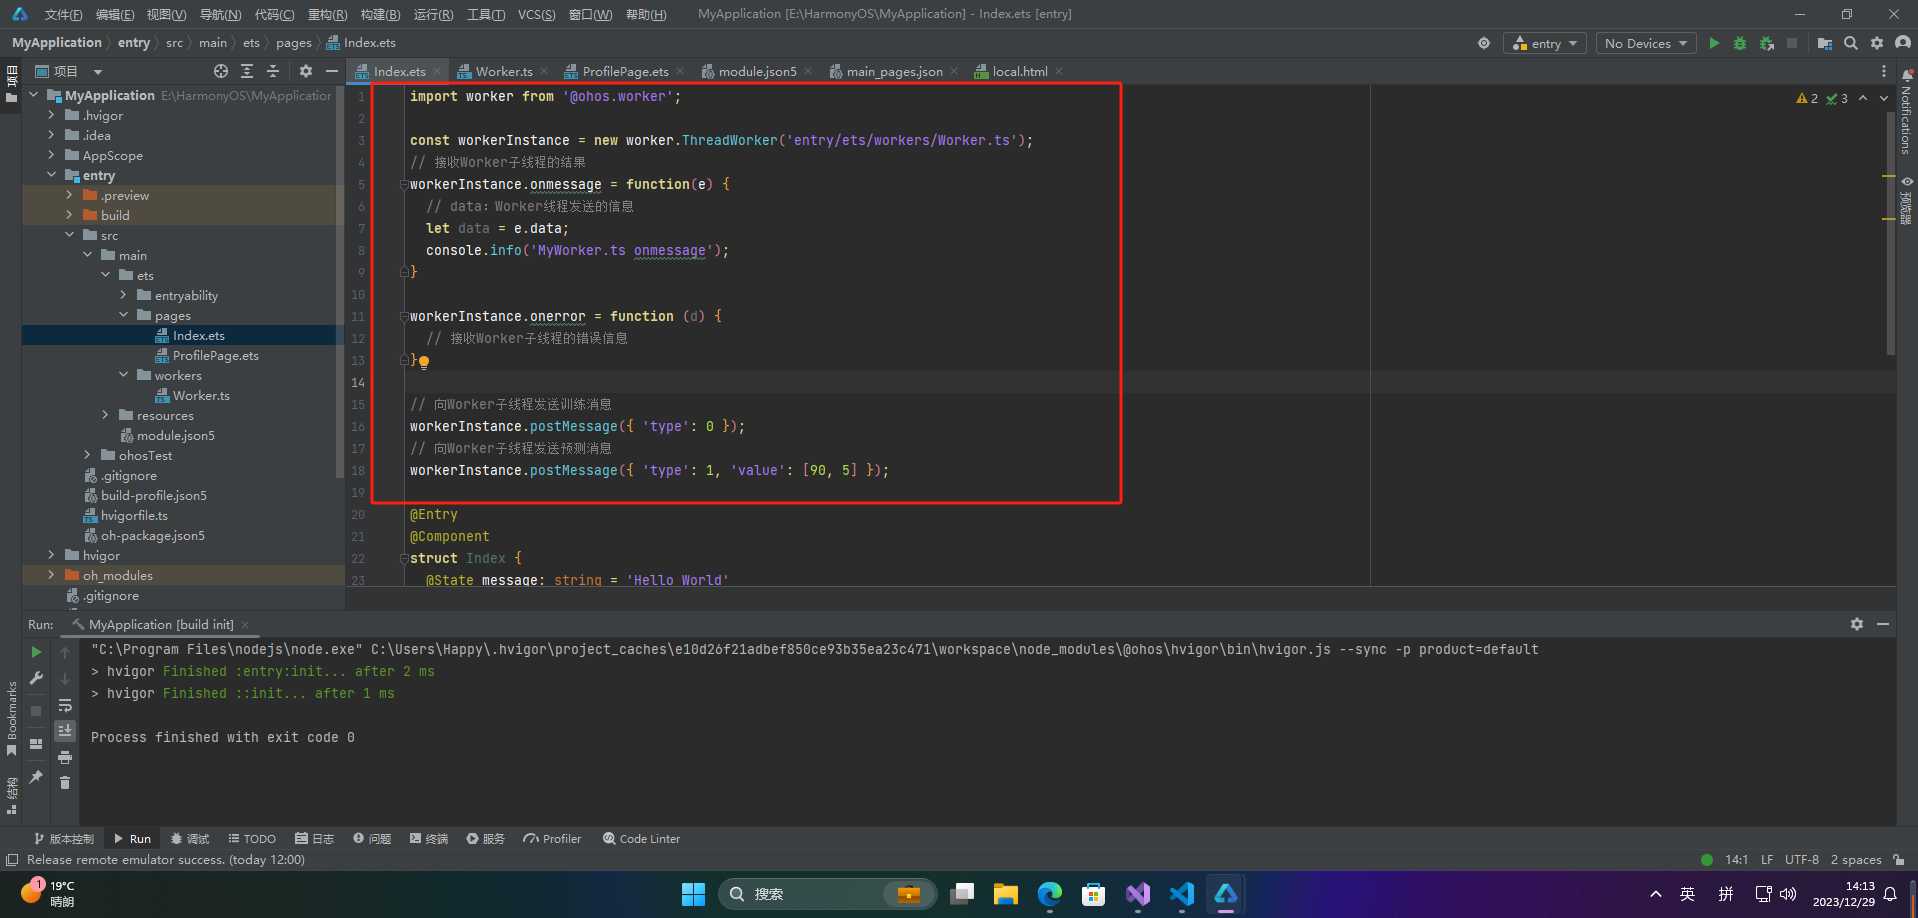This screenshot has width=1918, height=918.
Task: Open the No Devices selector dropdown
Action: point(1645,43)
